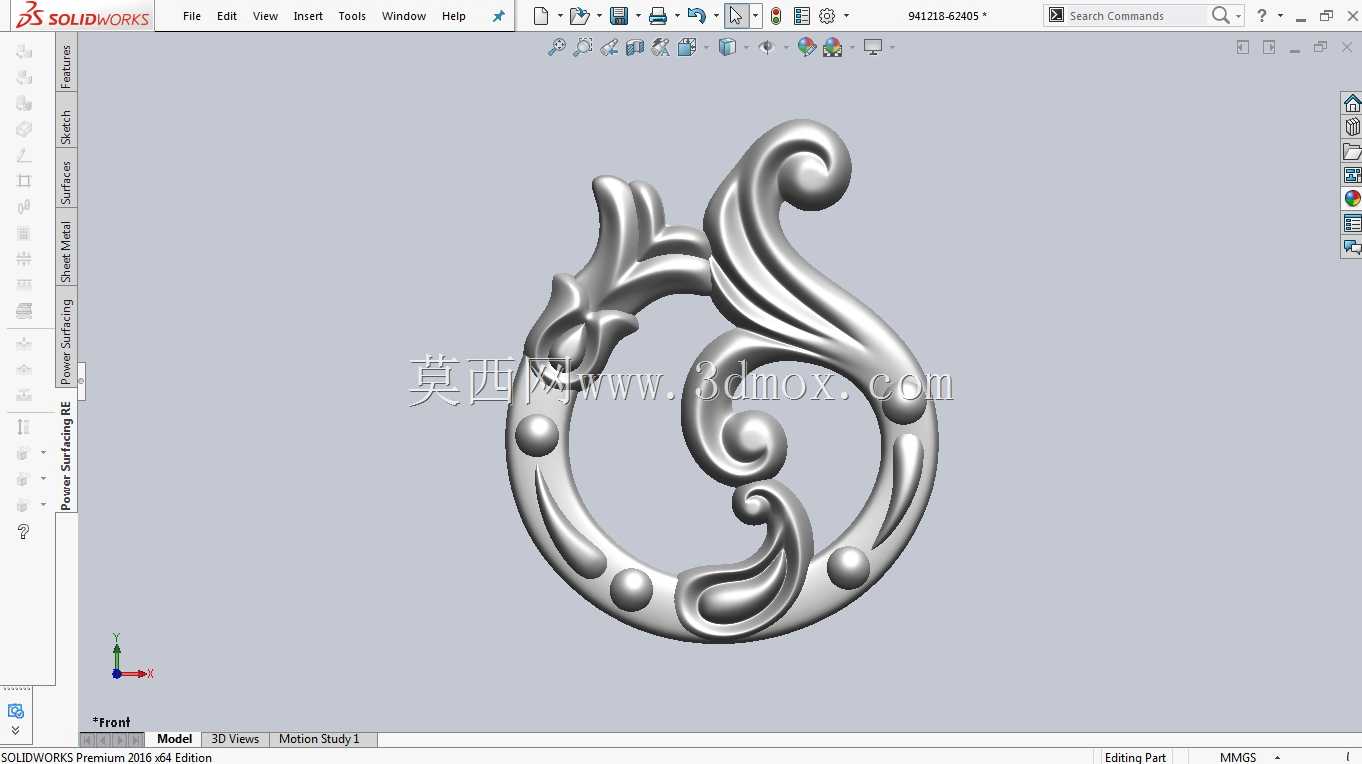Viewport: 1362px width, 764px height.
Task: Open the Options gear icon
Action: [827, 16]
